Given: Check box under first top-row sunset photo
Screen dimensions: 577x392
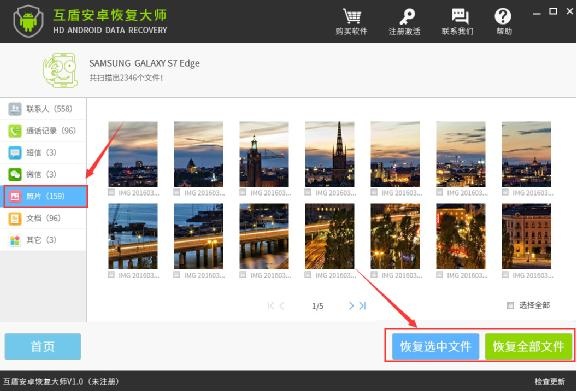Looking at the screenshot, I should click(111, 192).
